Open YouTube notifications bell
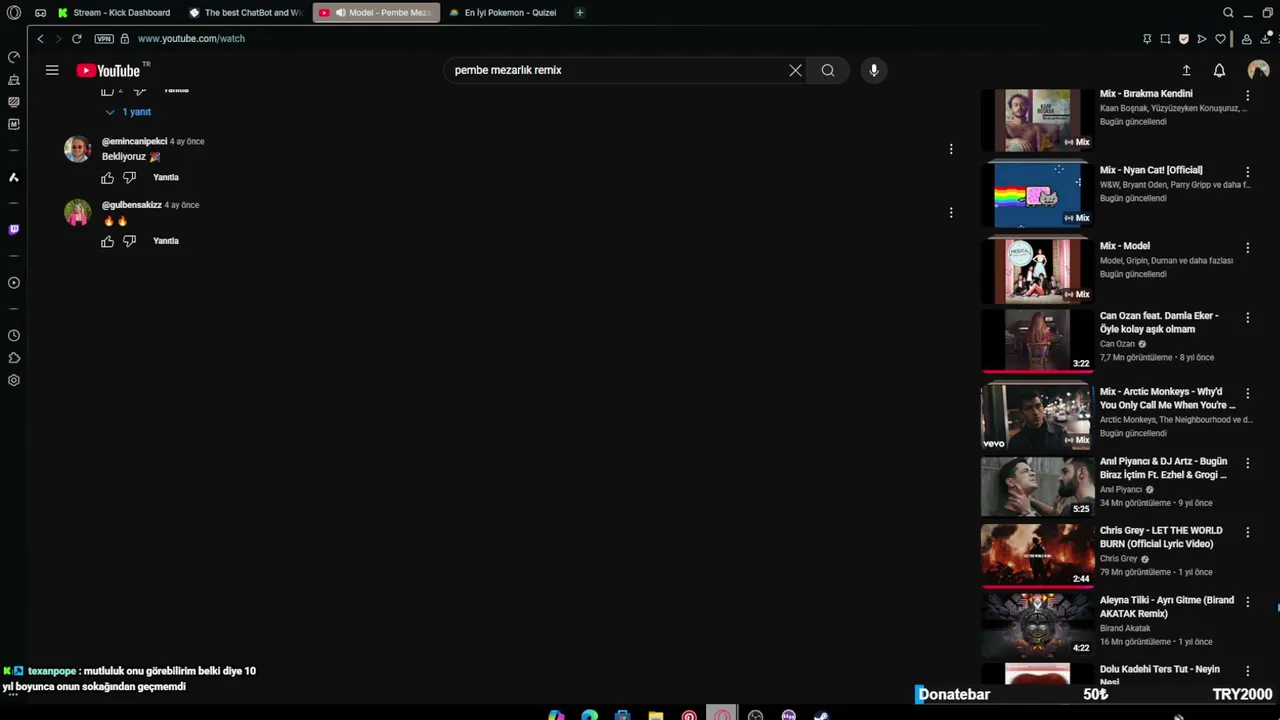 (x=1219, y=70)
